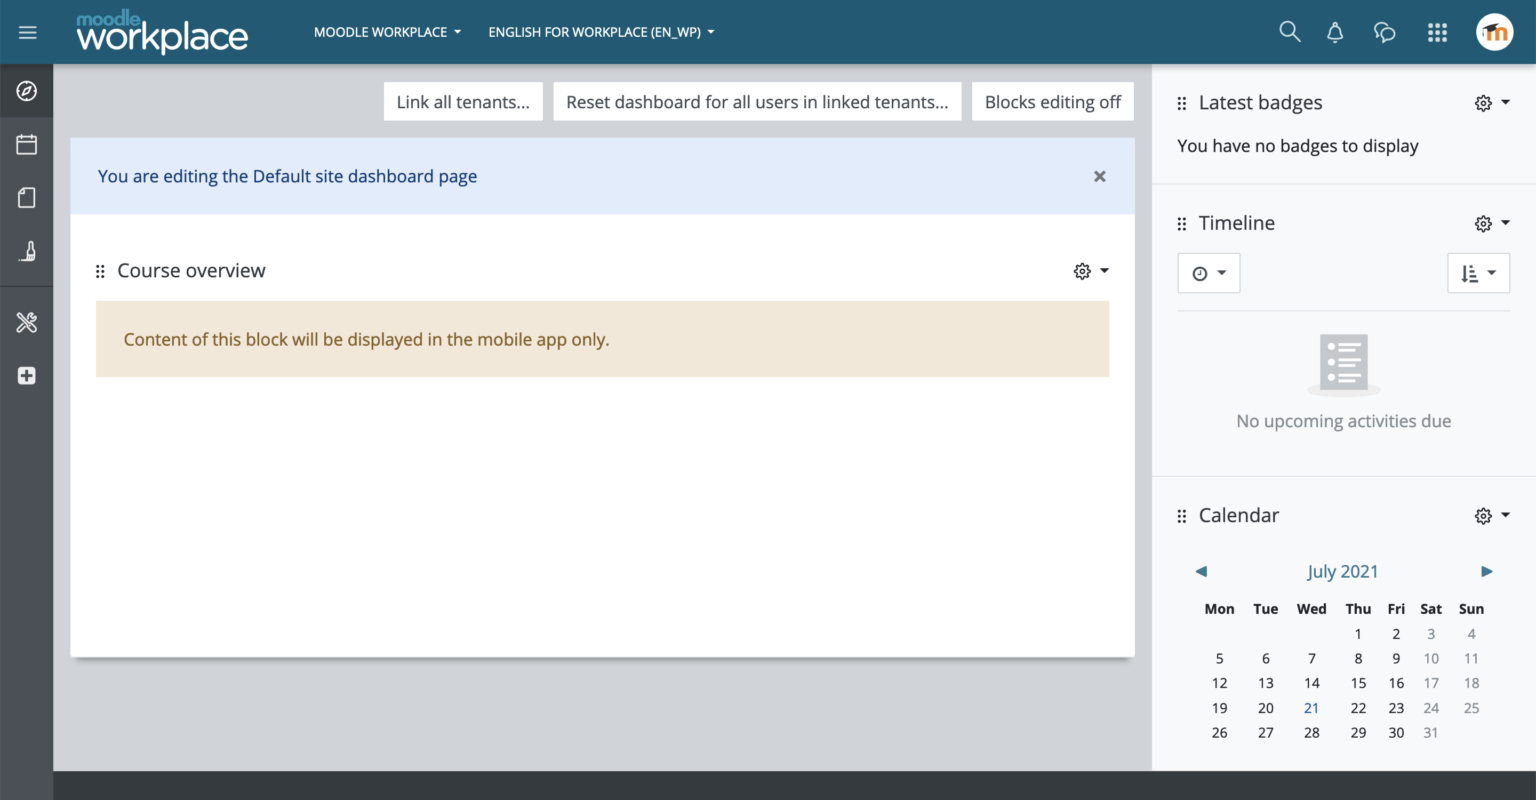Image resolution: width=1536 pixels, height=800 pixels.
Task: Click the plus icon in the sidebar
Action: click(x=27, y=375)
